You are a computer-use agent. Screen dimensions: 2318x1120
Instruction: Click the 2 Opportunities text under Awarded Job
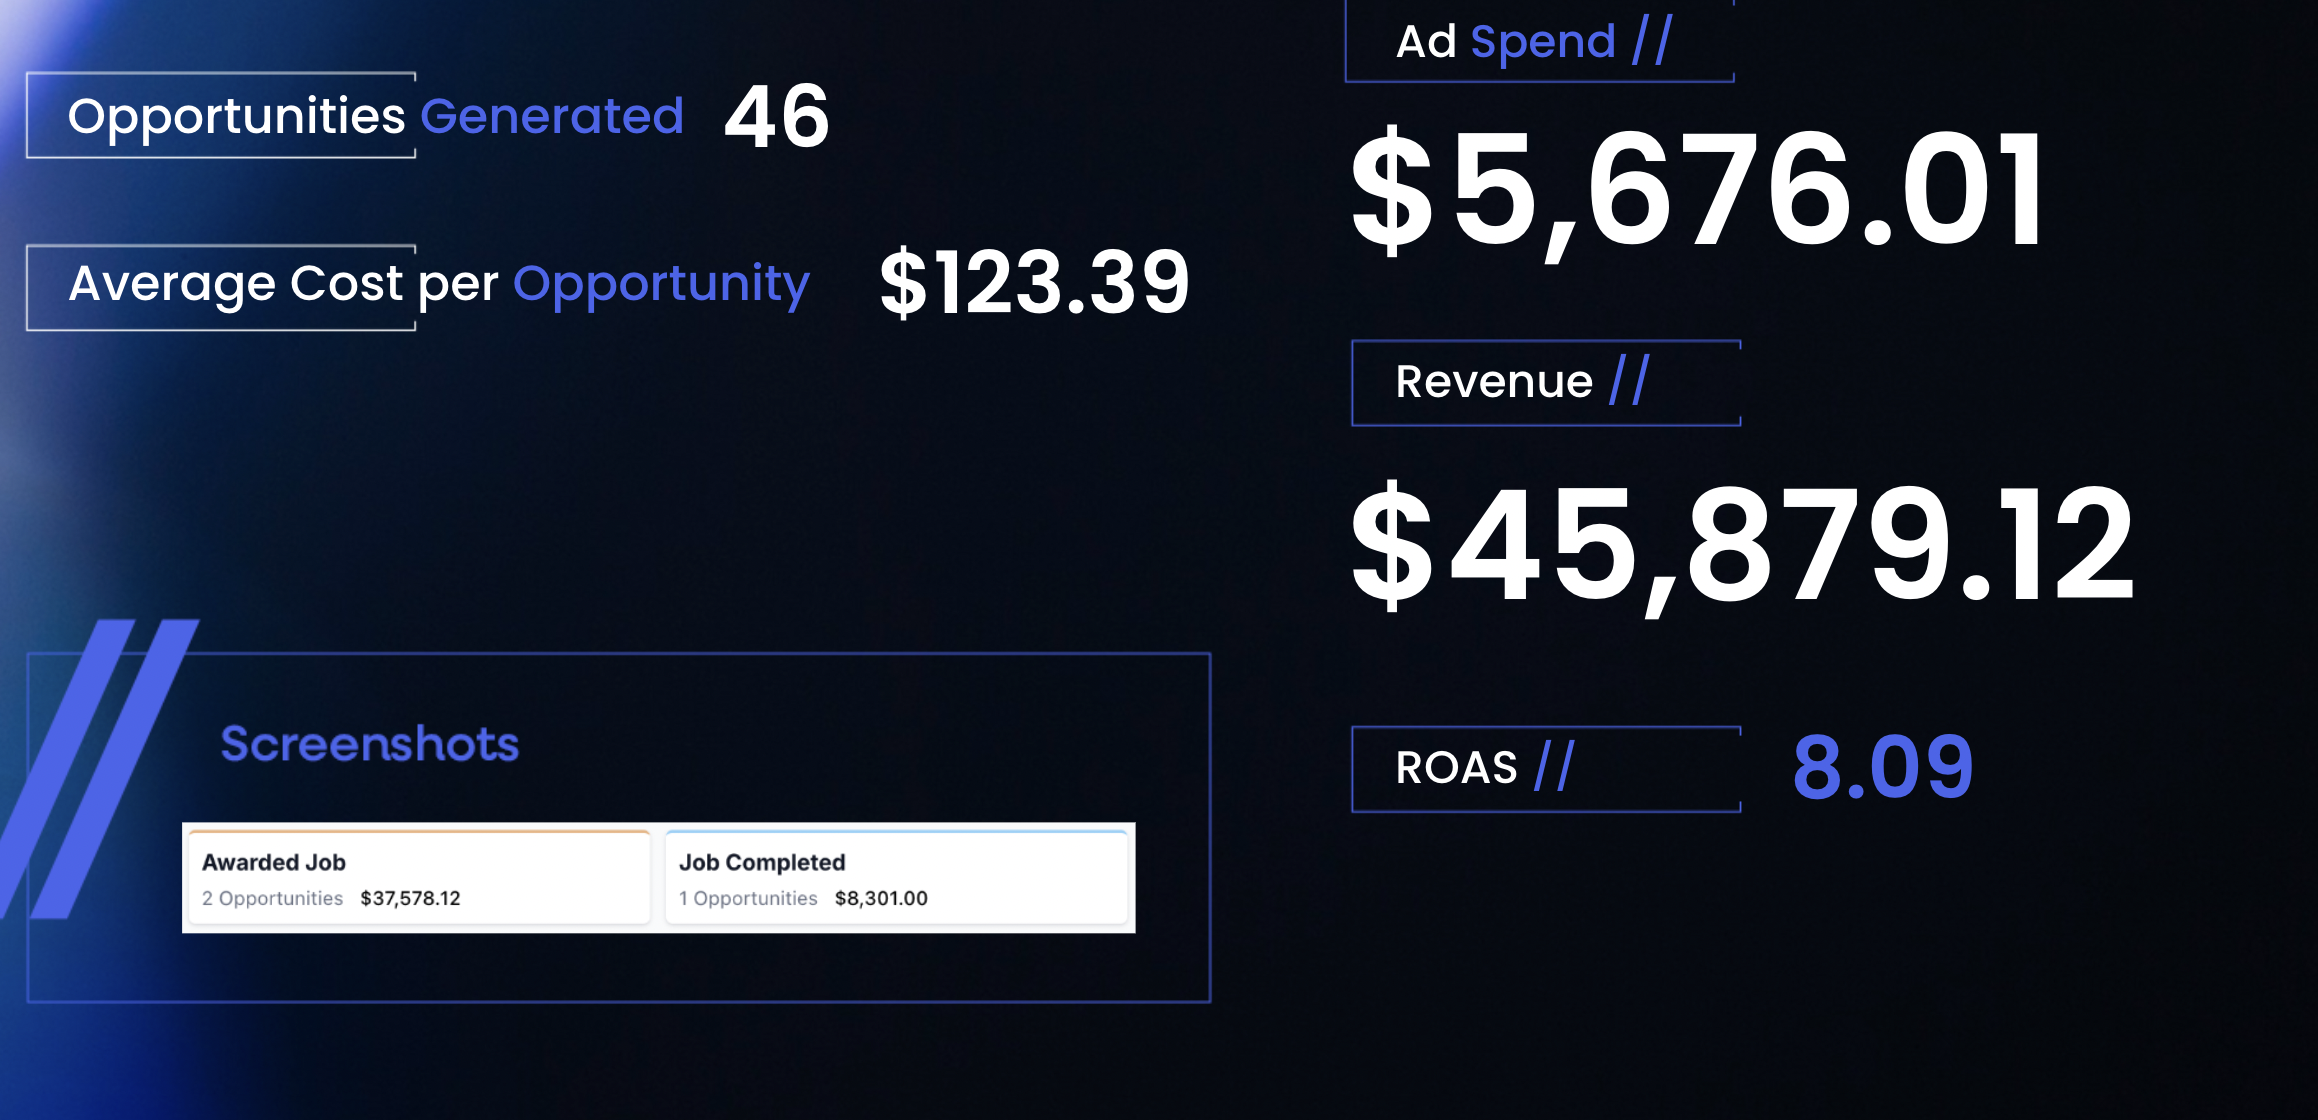tap(272, 898)
